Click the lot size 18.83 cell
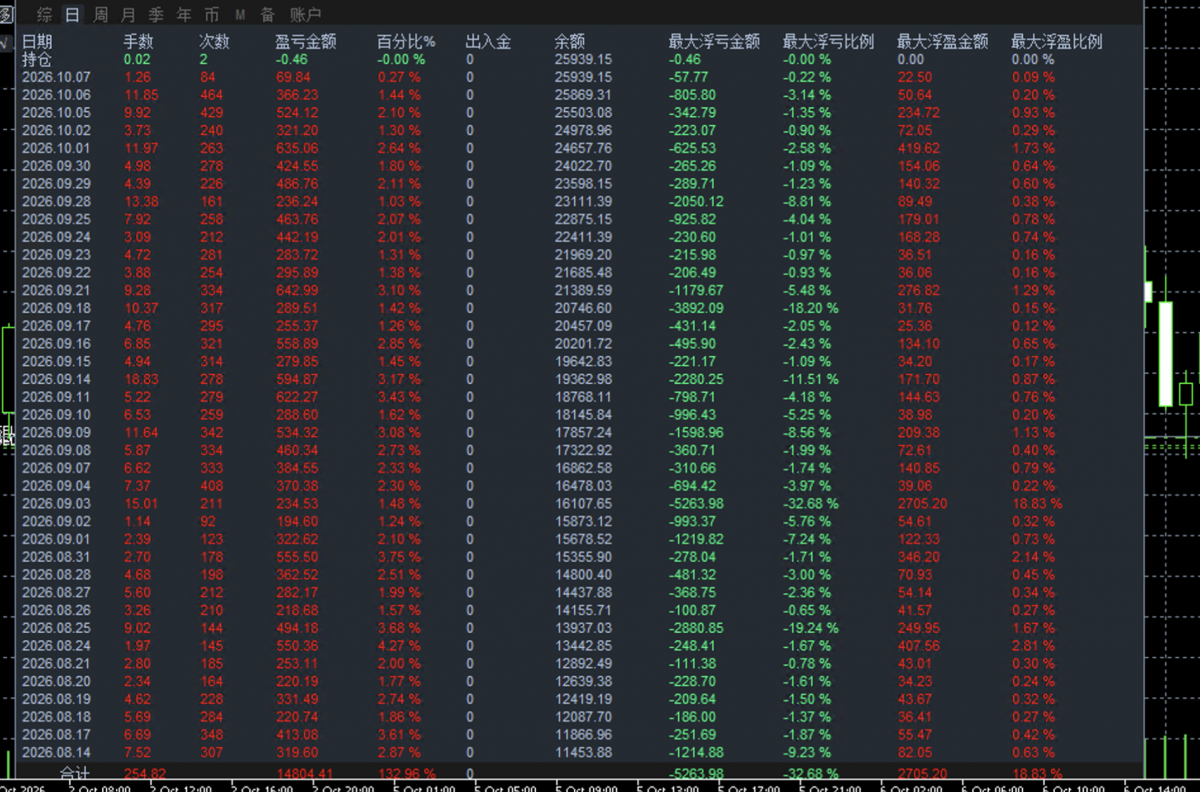The image size is (1200, 792). tap(141, 379)
